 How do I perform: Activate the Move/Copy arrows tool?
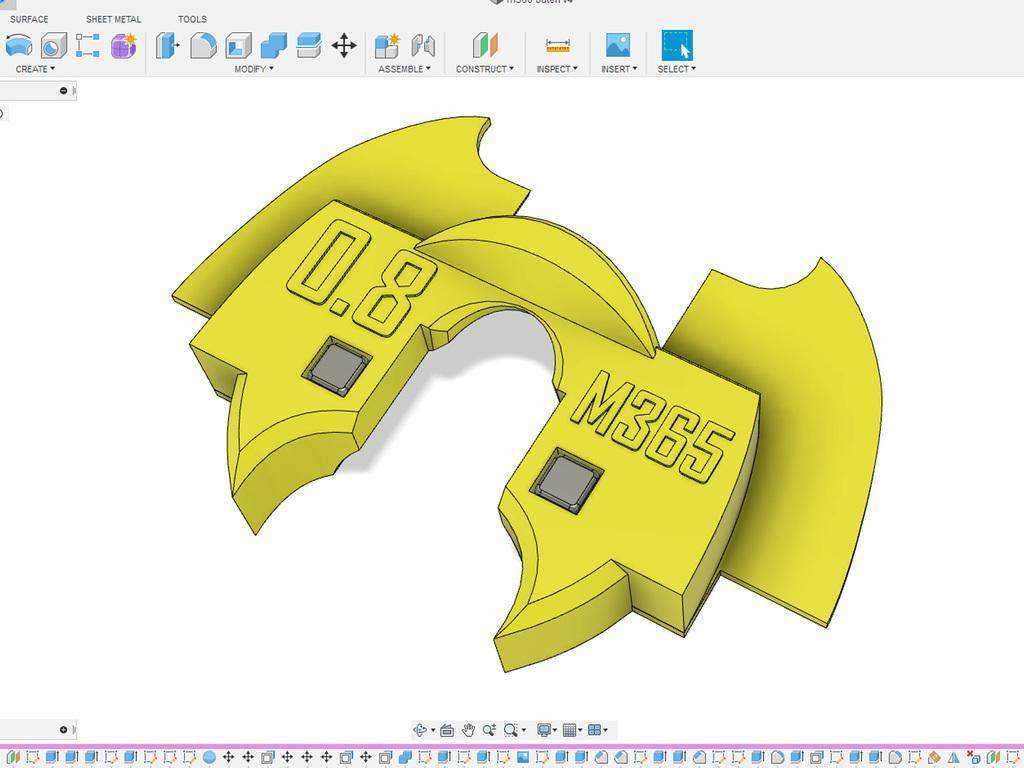tap(344, 46)
